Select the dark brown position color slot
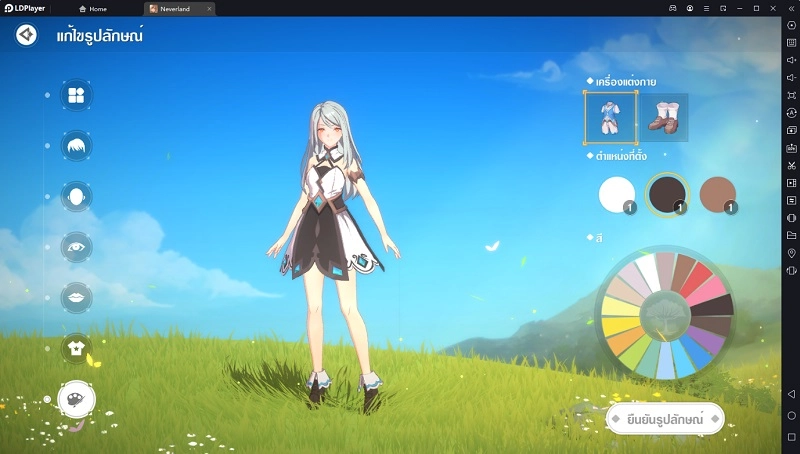 coord(667,195)
